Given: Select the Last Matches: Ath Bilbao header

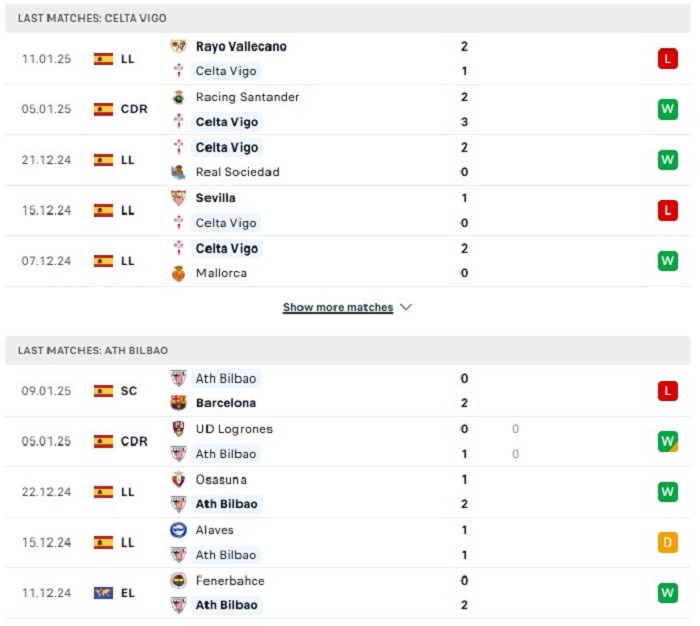Looking at the screenshot, I should coord(348,351).
